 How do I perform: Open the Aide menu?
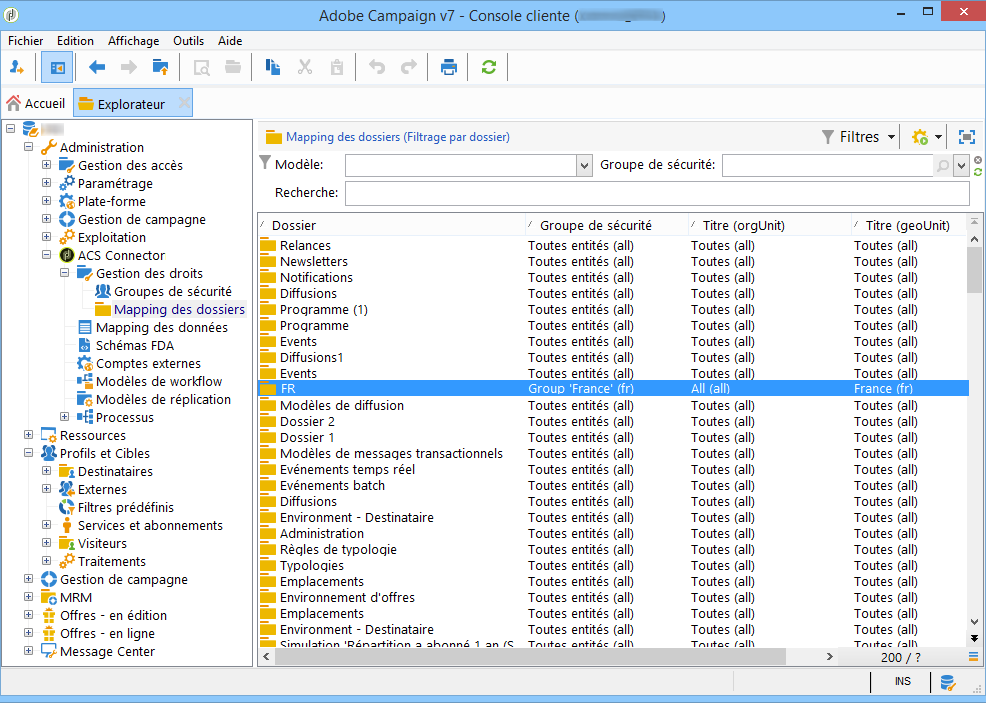point(230,41)
